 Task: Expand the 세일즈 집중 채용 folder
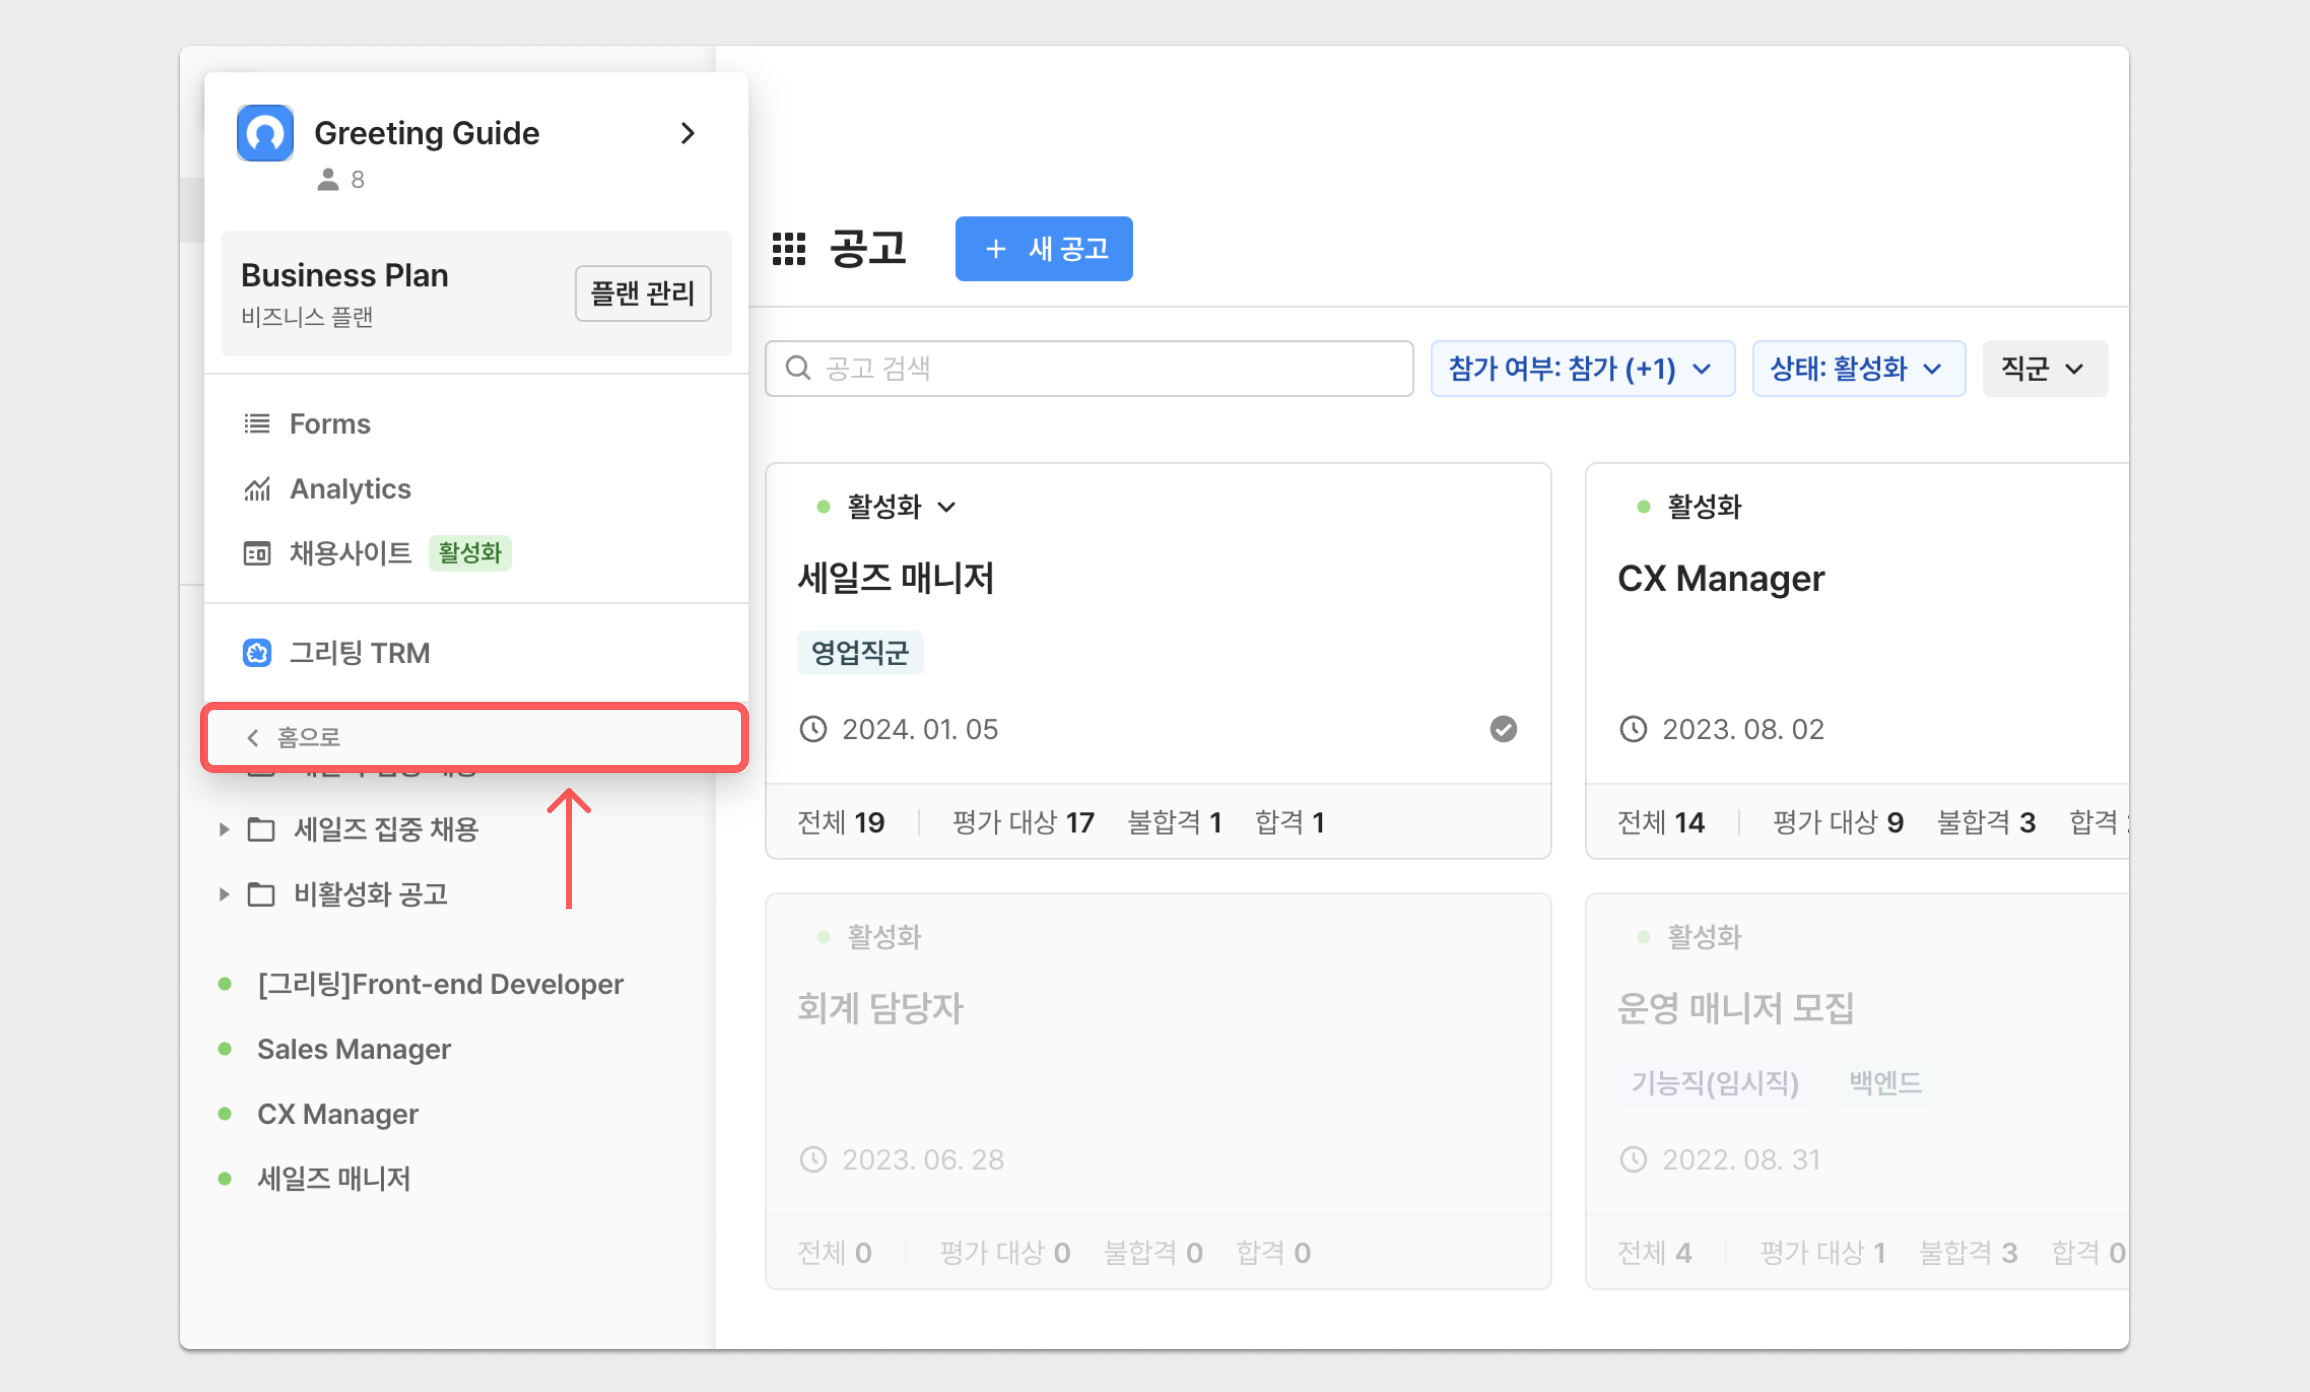point(224,829)
